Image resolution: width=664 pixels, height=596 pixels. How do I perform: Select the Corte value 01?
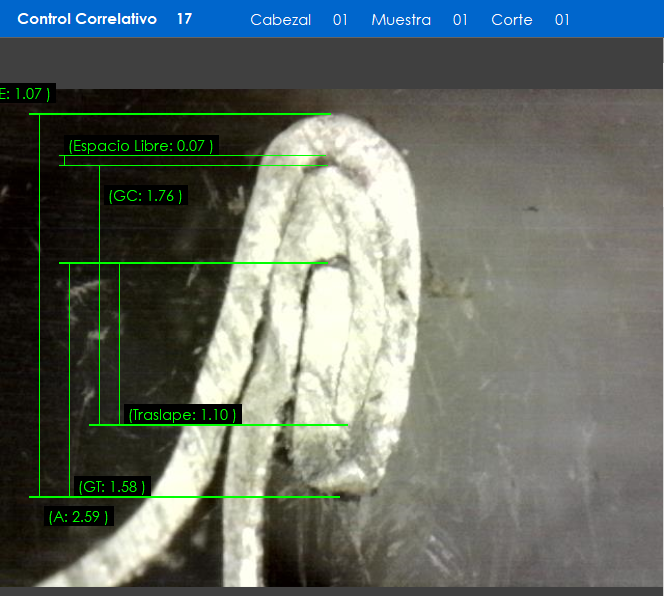(562, 20)
